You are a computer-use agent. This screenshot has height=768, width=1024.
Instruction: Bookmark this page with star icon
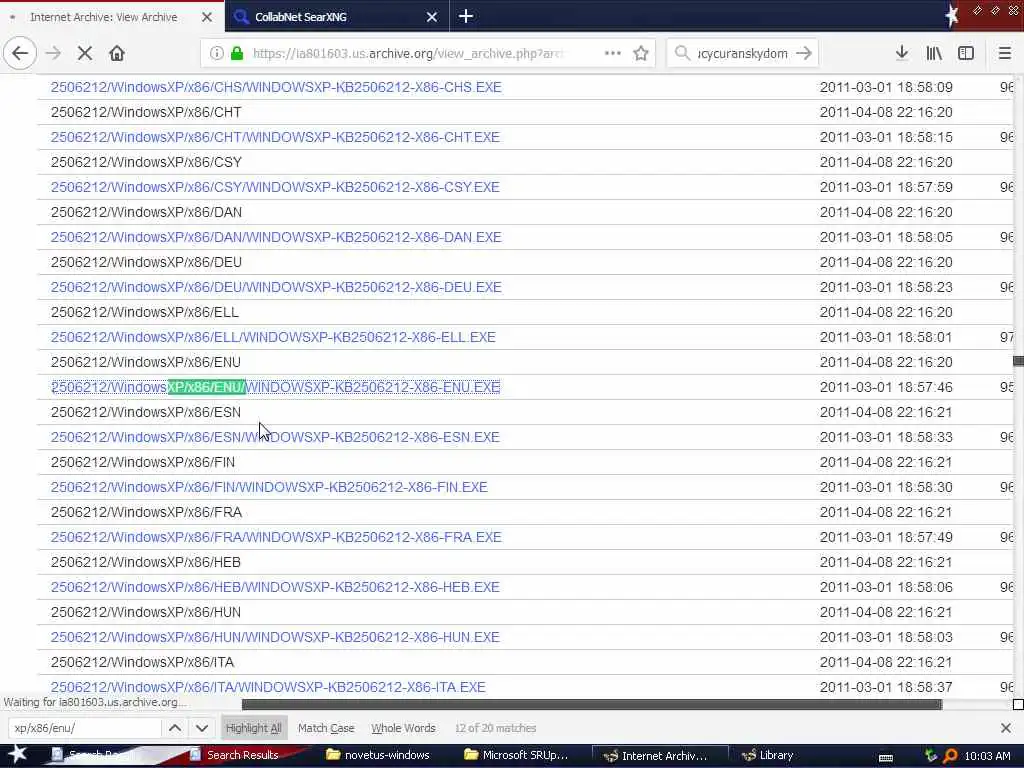(x=641, y=54)
